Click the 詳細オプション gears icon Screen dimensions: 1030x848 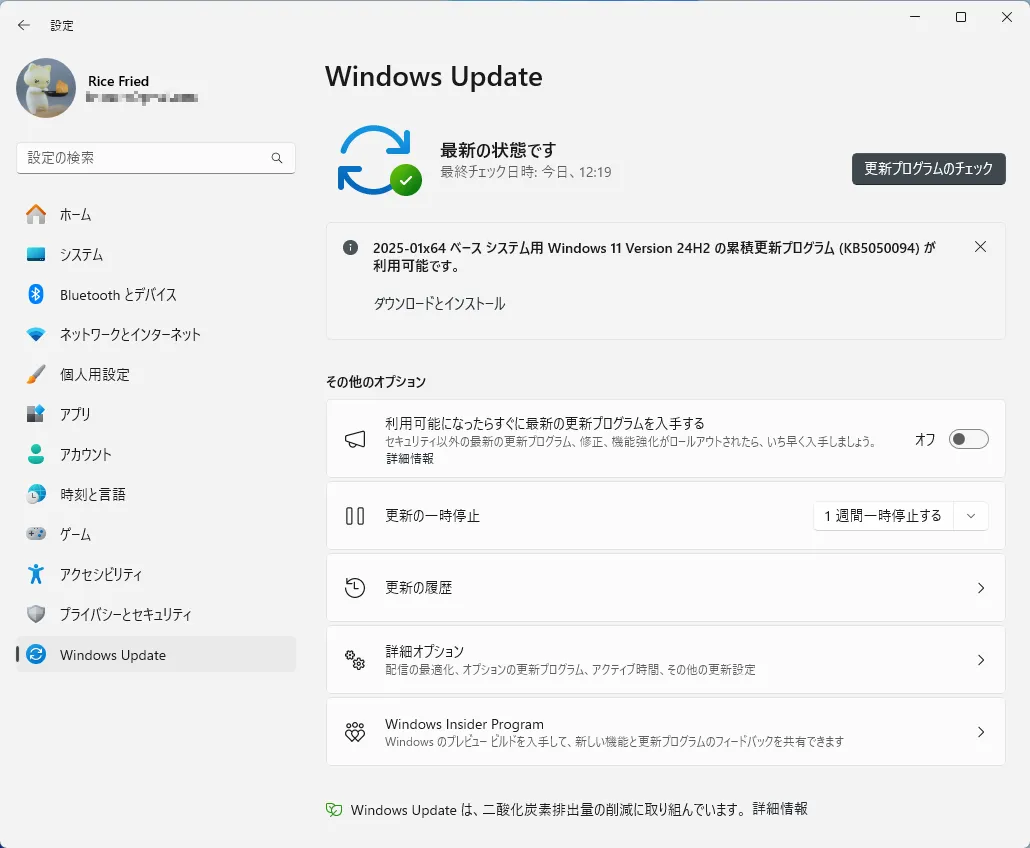(355, 659)
